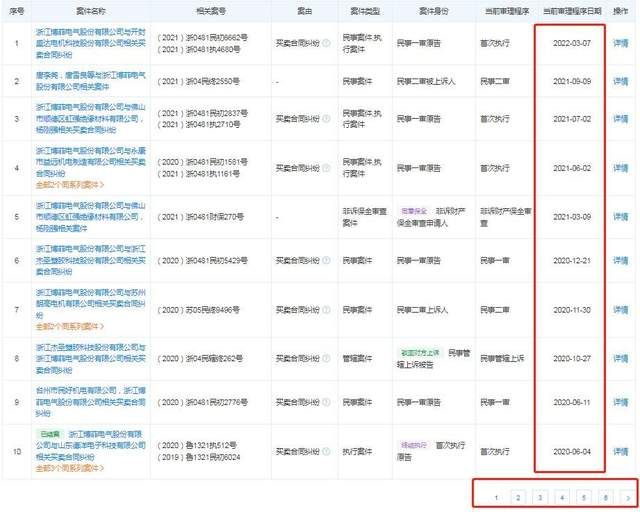Click the 案件身份 column header
This screenshot has width=640, height=512.
click(433, 11)
